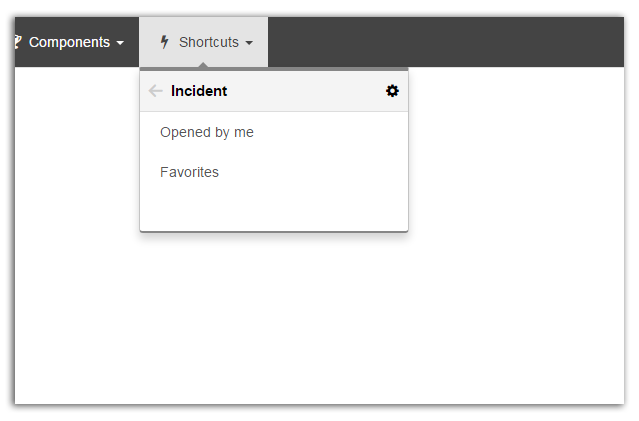This screenshot has width=639, height=421.
Task: Collapse the Shortcuts dropdown caret
Action: tap(249, 43)
